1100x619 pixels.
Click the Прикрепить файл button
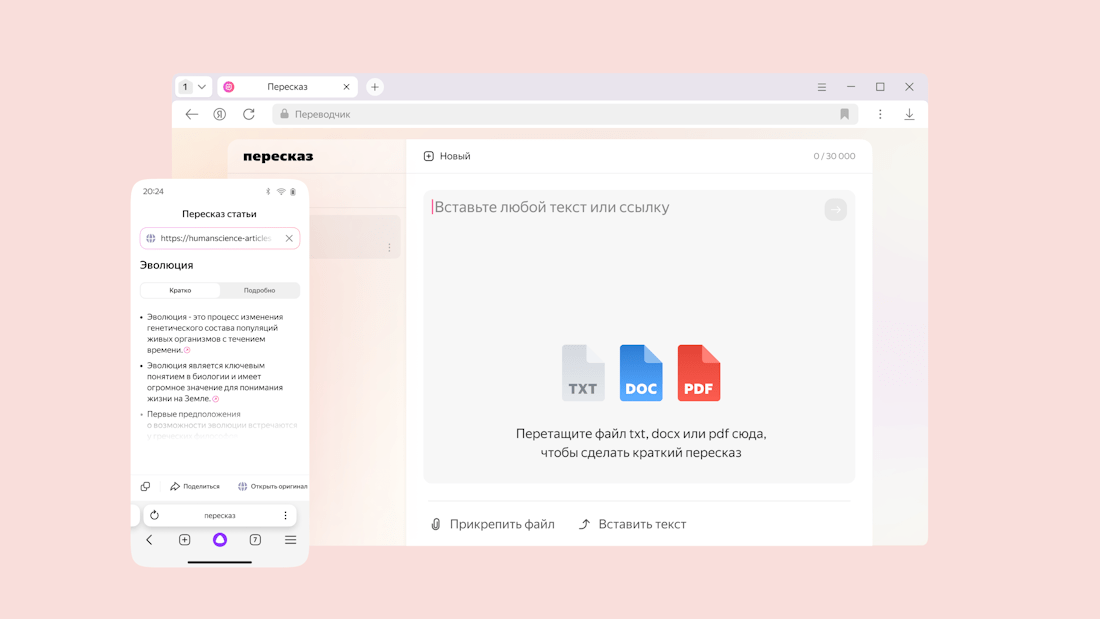point(492,524)
